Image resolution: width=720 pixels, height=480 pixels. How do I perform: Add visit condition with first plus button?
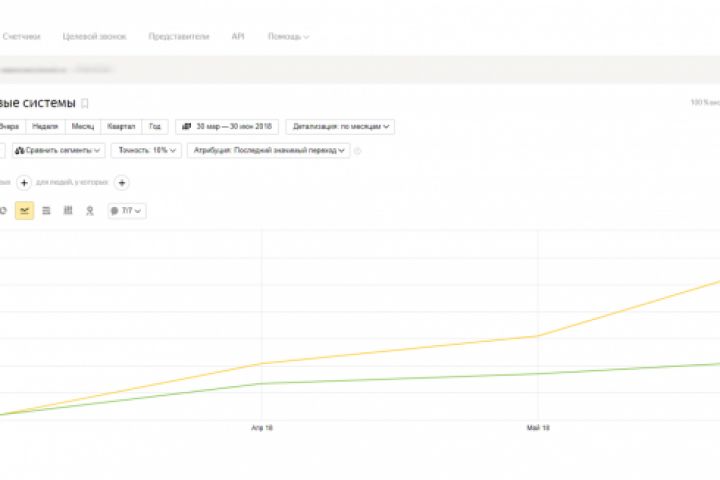point(24,183)
